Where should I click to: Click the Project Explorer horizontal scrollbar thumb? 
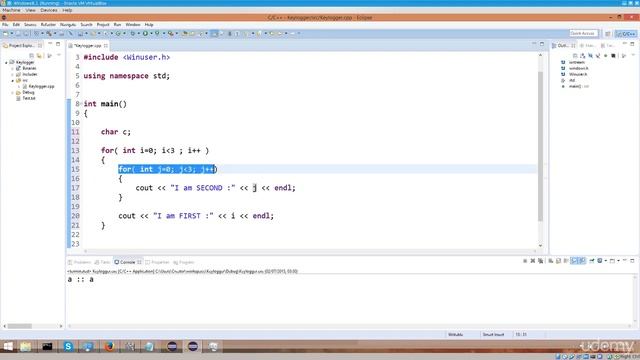(x=20, y=326)
